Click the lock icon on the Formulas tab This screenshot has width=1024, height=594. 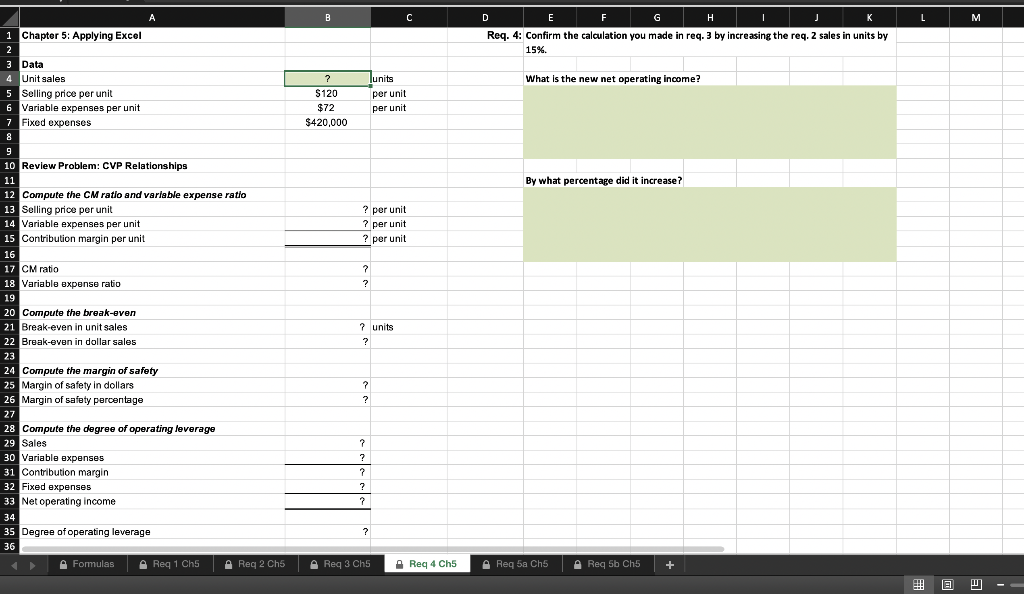pyautogui.click(x=62, y=563)
